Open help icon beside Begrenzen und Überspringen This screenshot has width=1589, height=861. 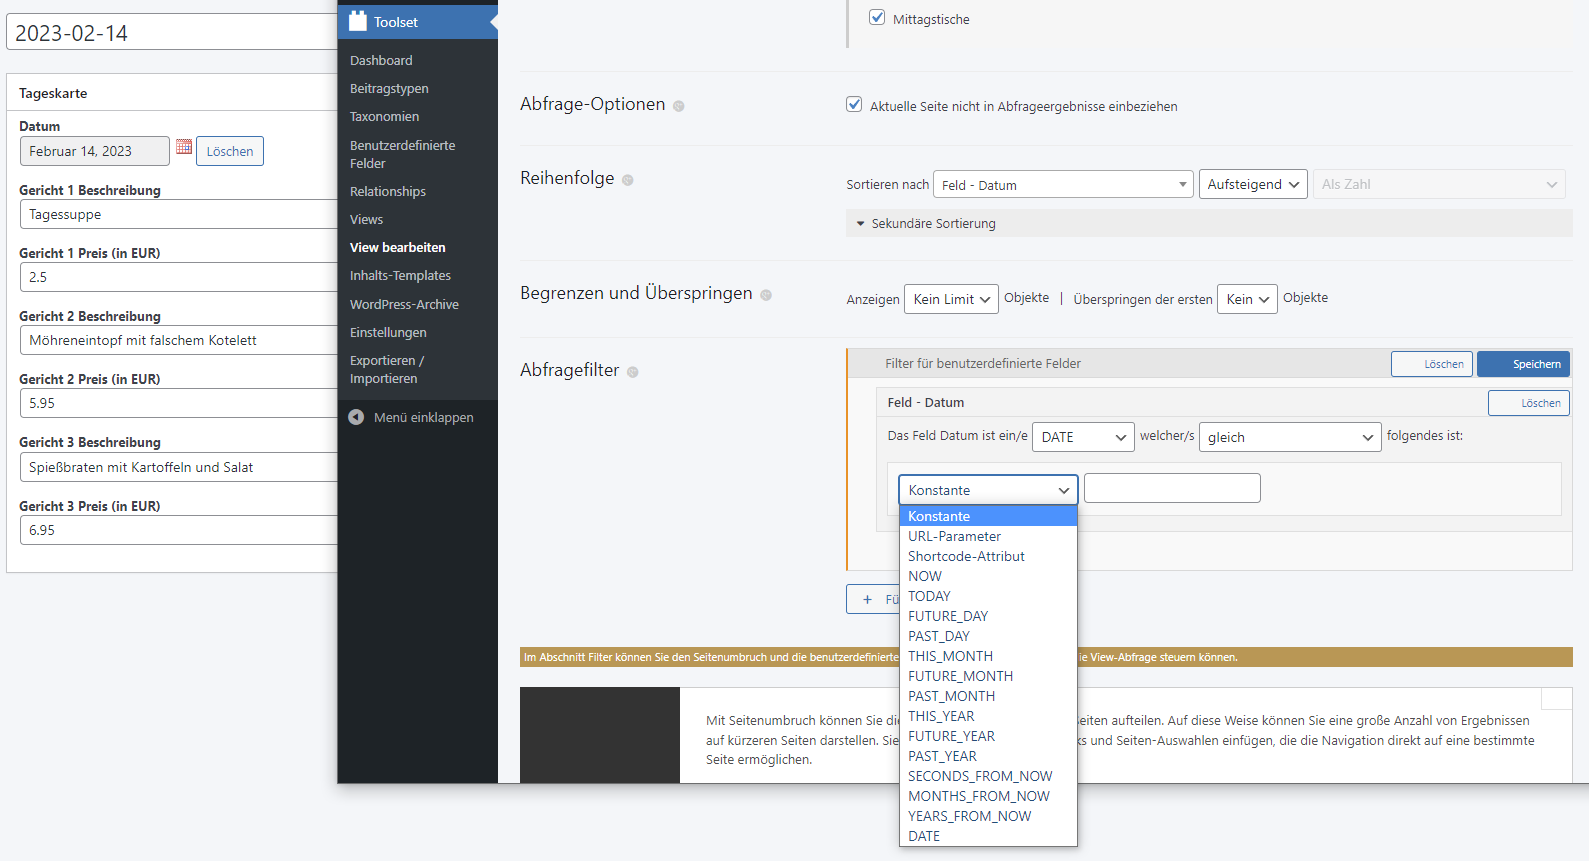766,295
